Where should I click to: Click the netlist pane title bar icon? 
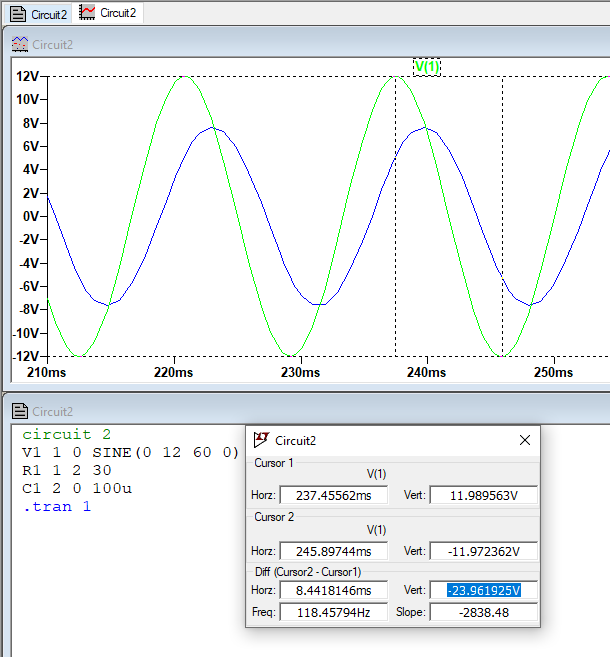click(19, 411)
